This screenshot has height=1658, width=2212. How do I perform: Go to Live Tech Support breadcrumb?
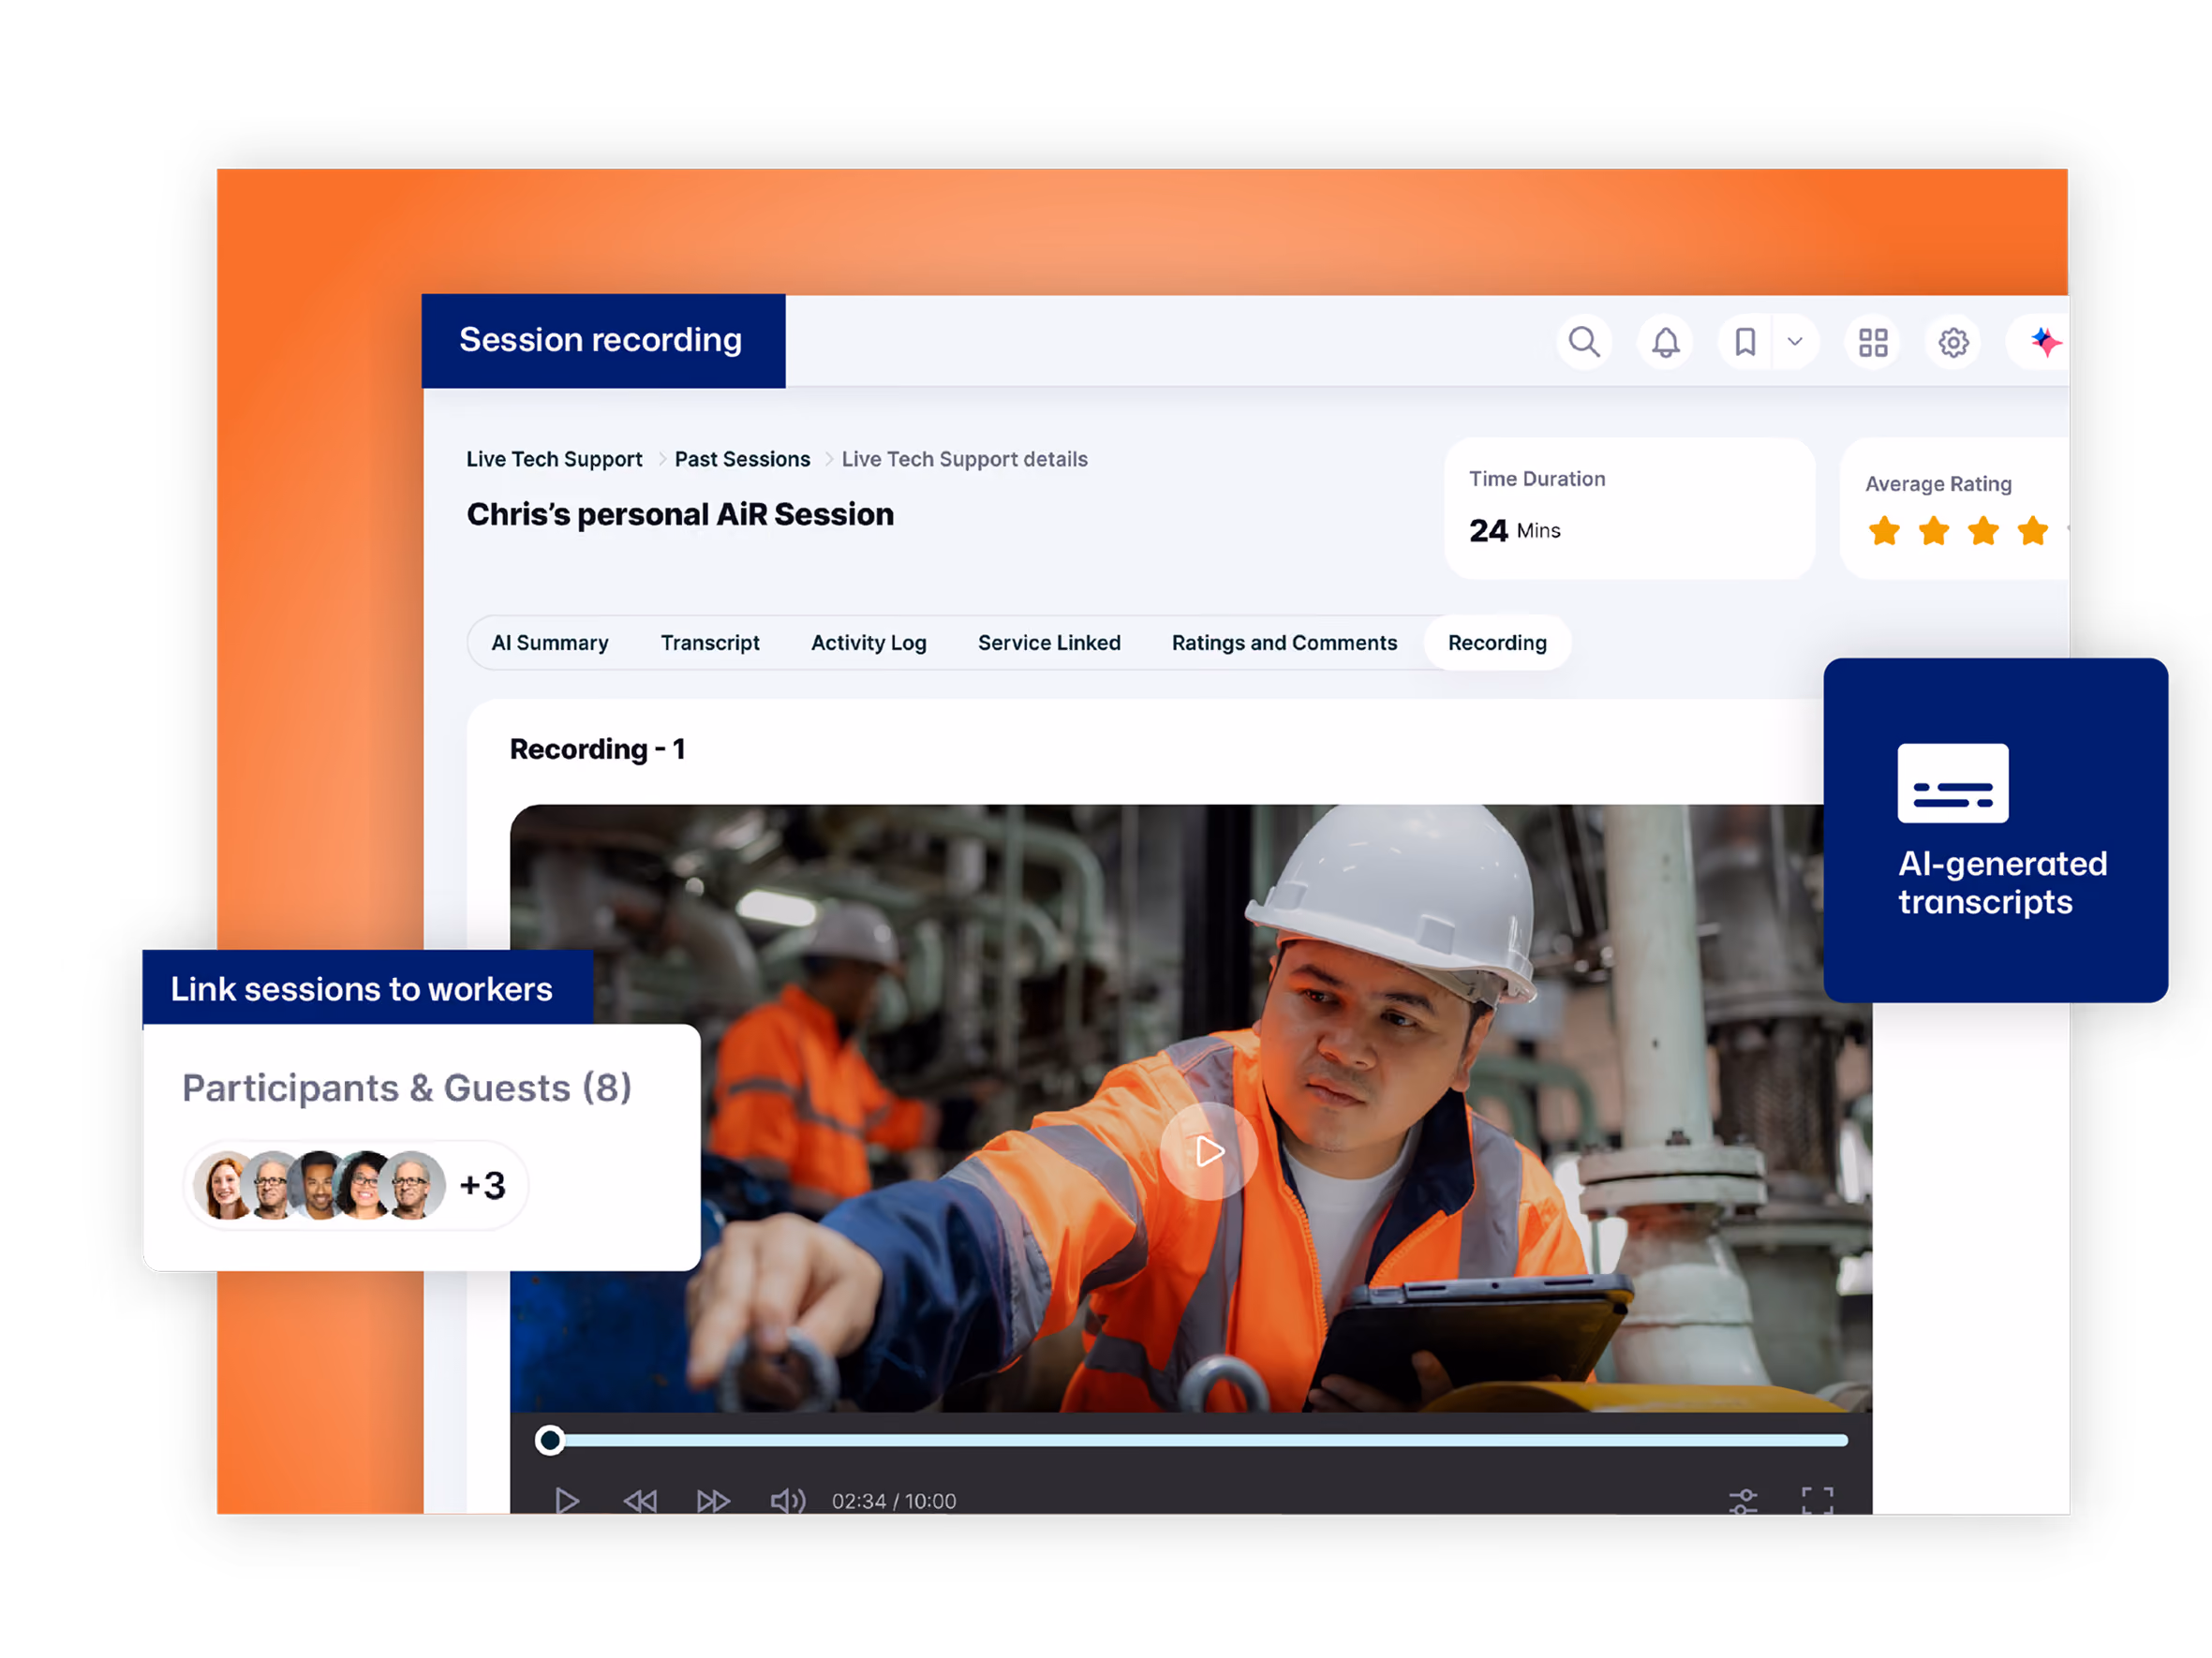(x=554, y=459)
